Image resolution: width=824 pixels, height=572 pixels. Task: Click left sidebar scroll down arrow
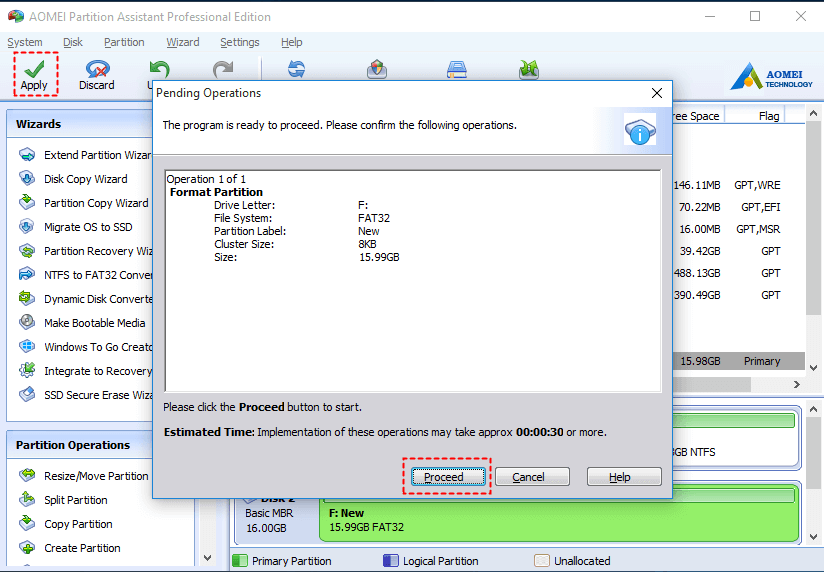[207, 558]
